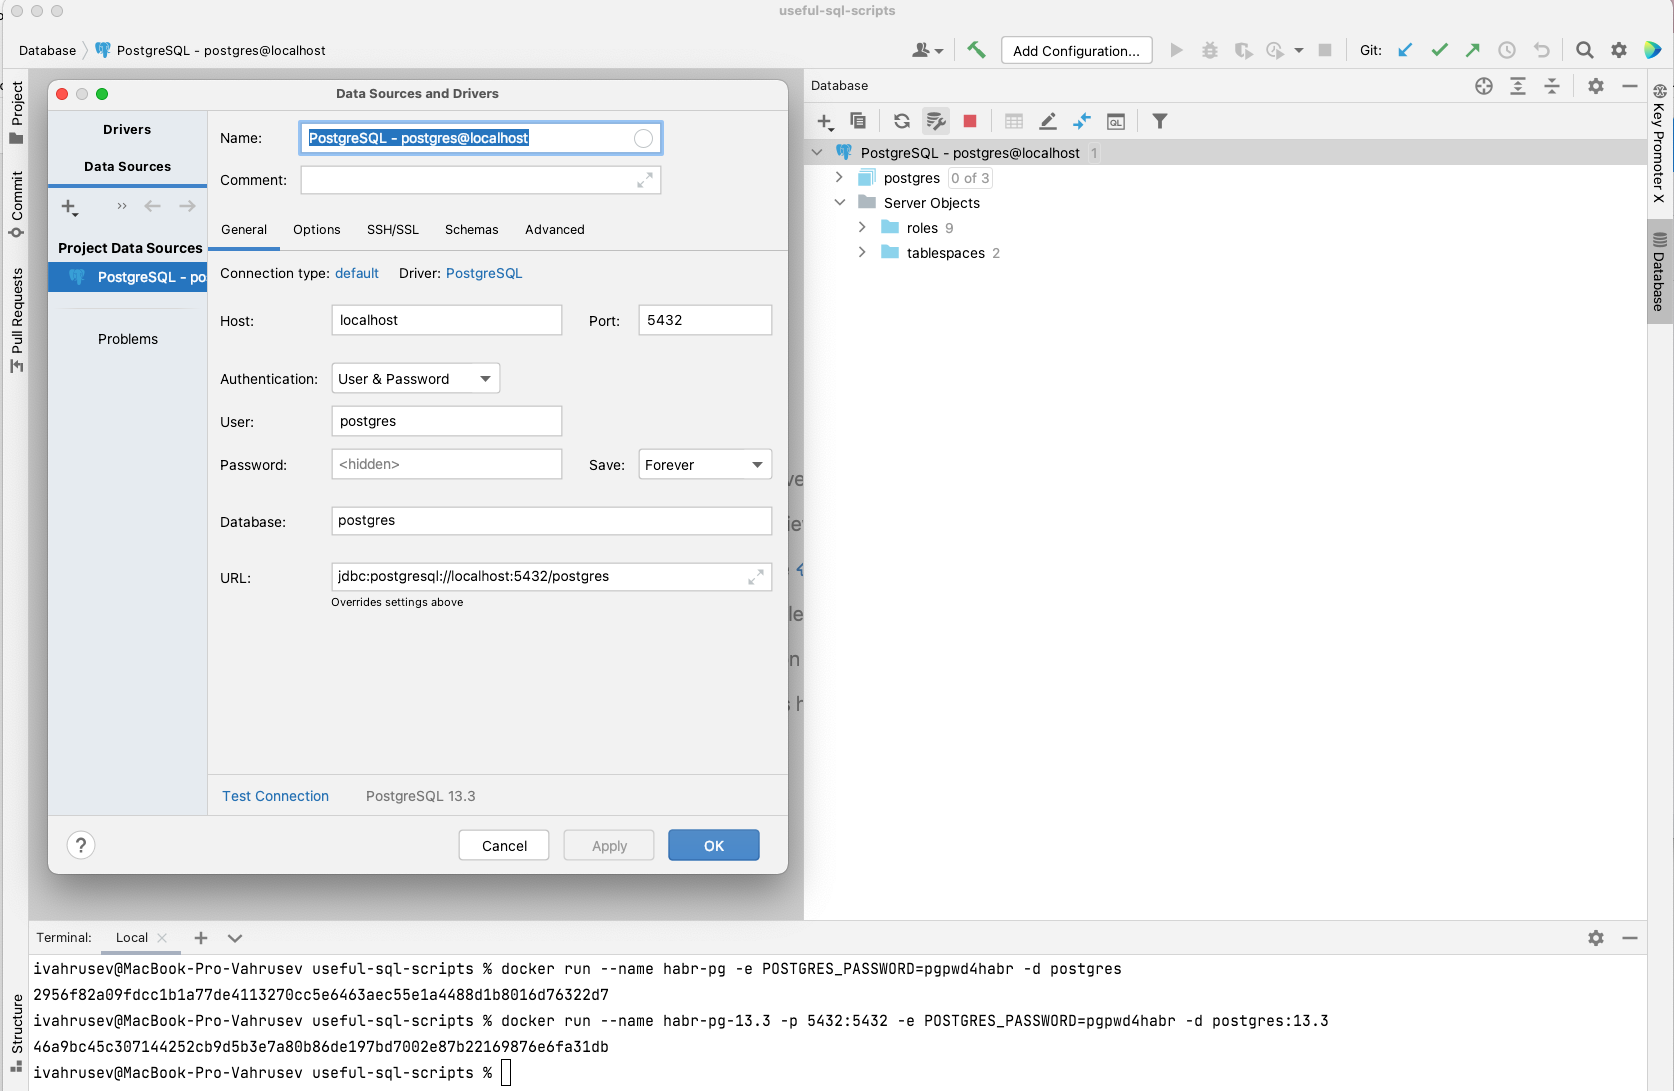Image resolution: width=1674 pixels, height=1091 pixels.
Task: Hide the Database panel
Action: click(x=1630, y=86)
